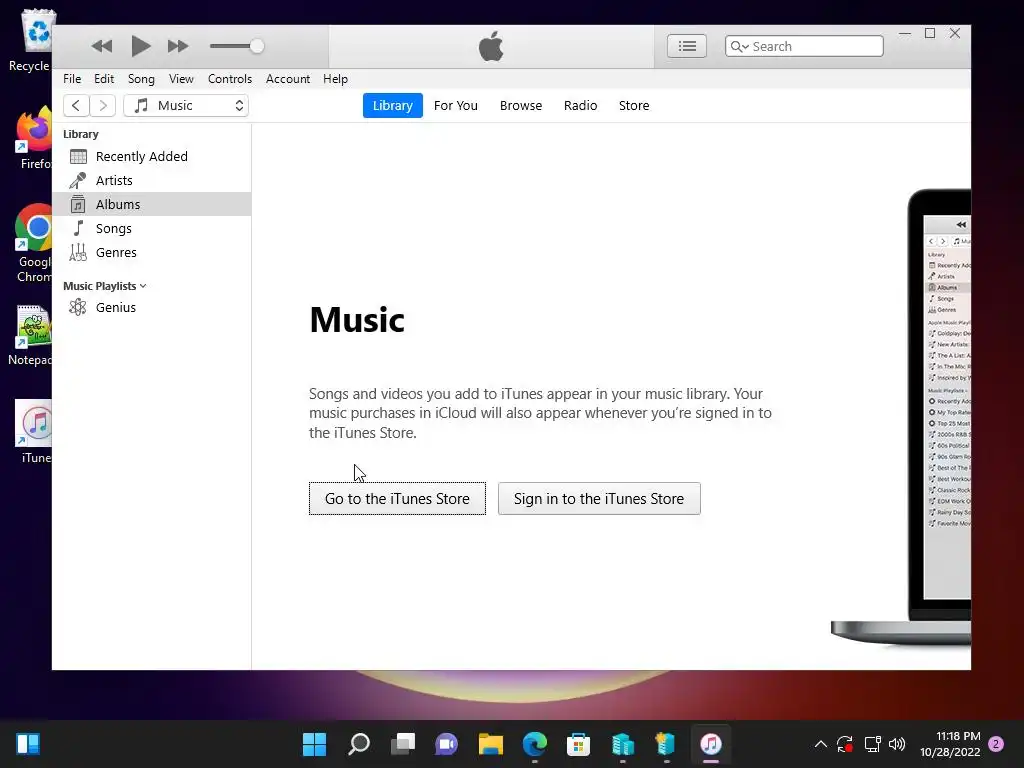Click the Apple logo in the display area
The height and width of the screenshot is (768, 1024).
click(491, 46)
